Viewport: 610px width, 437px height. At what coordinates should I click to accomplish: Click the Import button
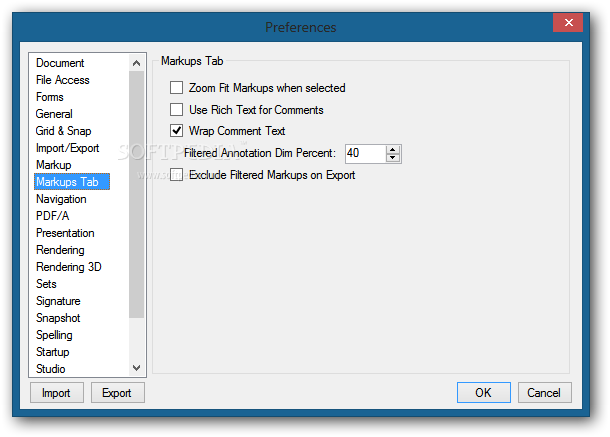tap(57, 393)
